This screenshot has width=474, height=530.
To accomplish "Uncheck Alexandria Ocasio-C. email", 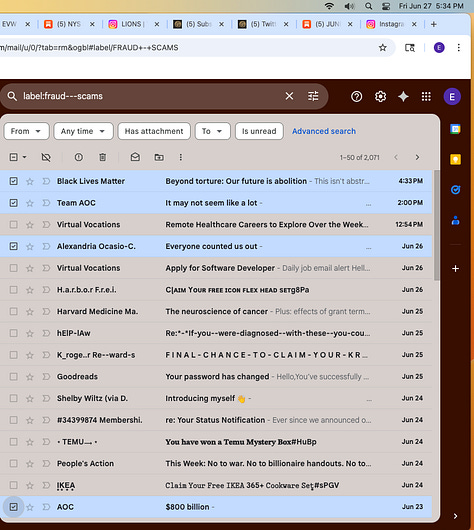I will tap(14, 246).
